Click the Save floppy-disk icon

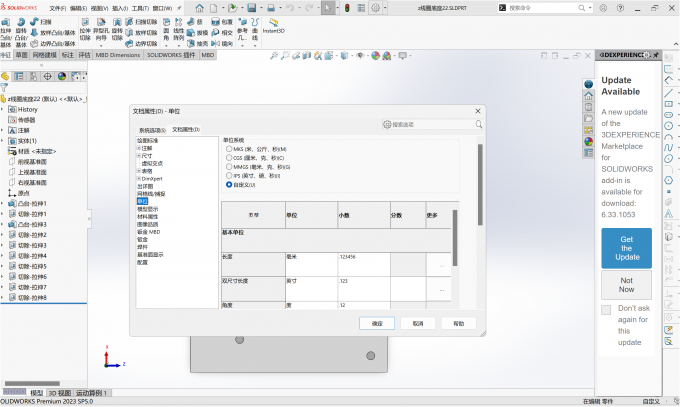coord(252,8)
